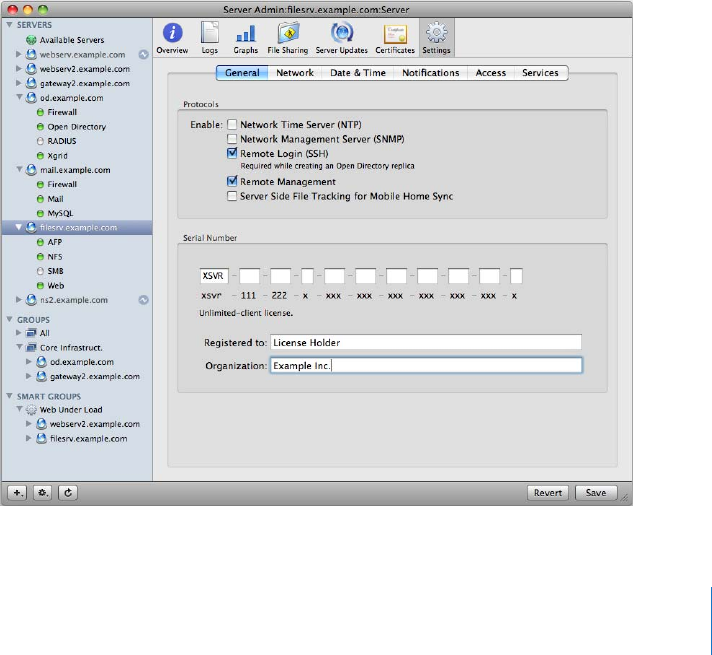Image resolution: width=712 pixels, height=655 pixels.
Task: Click the refresh button in bottom bar
Action: coord(68,492)
